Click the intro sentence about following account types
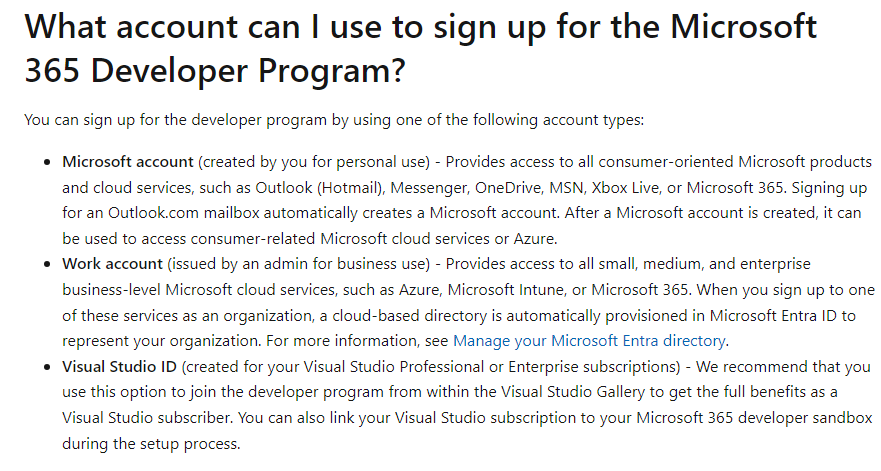This screenshot has width=881, height=471. click(x=334, y=120)
